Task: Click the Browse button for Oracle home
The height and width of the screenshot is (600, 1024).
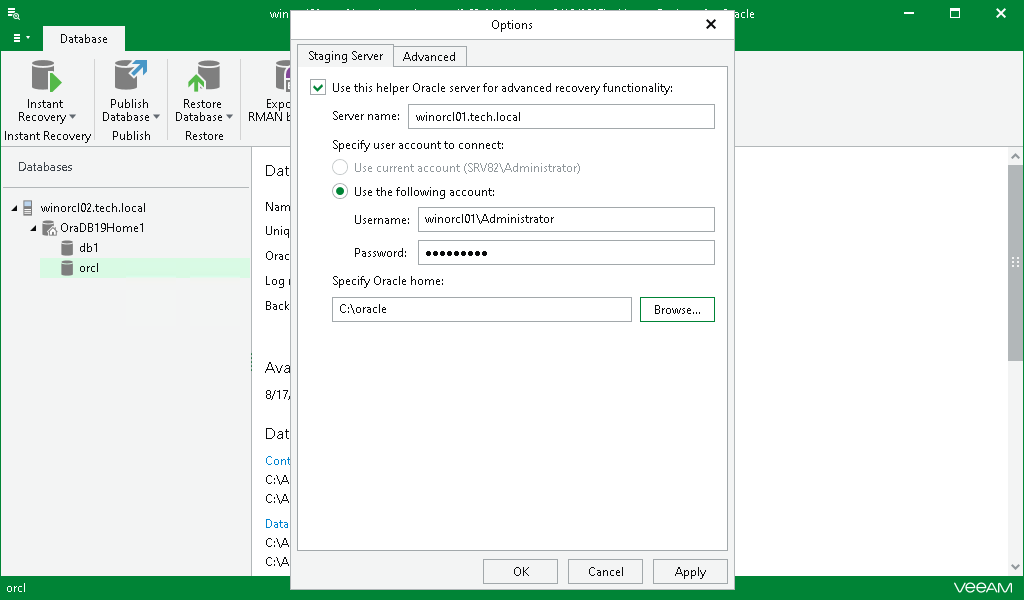Action: pos(677,309)
